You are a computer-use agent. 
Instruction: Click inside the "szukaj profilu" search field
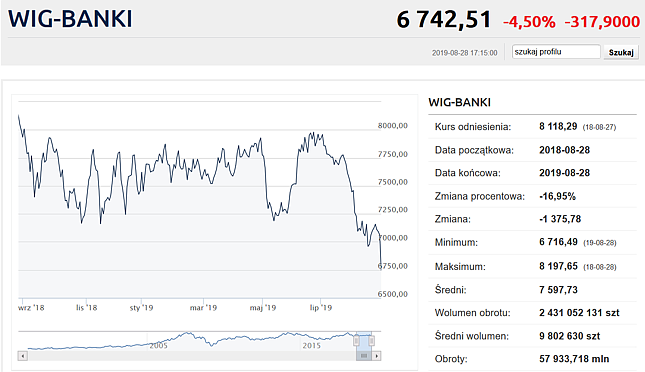click(555, 52)
